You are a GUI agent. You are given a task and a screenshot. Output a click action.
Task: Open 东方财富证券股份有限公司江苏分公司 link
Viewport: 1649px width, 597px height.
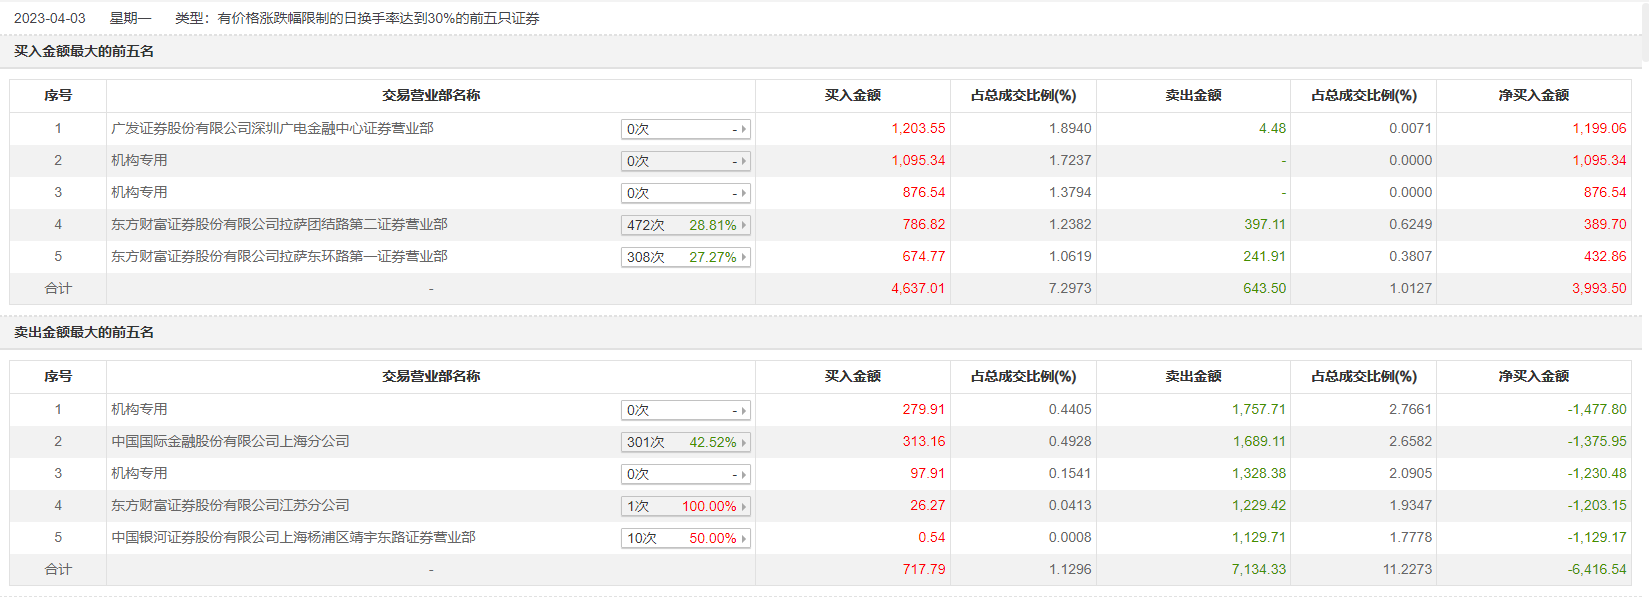[230, 505]
